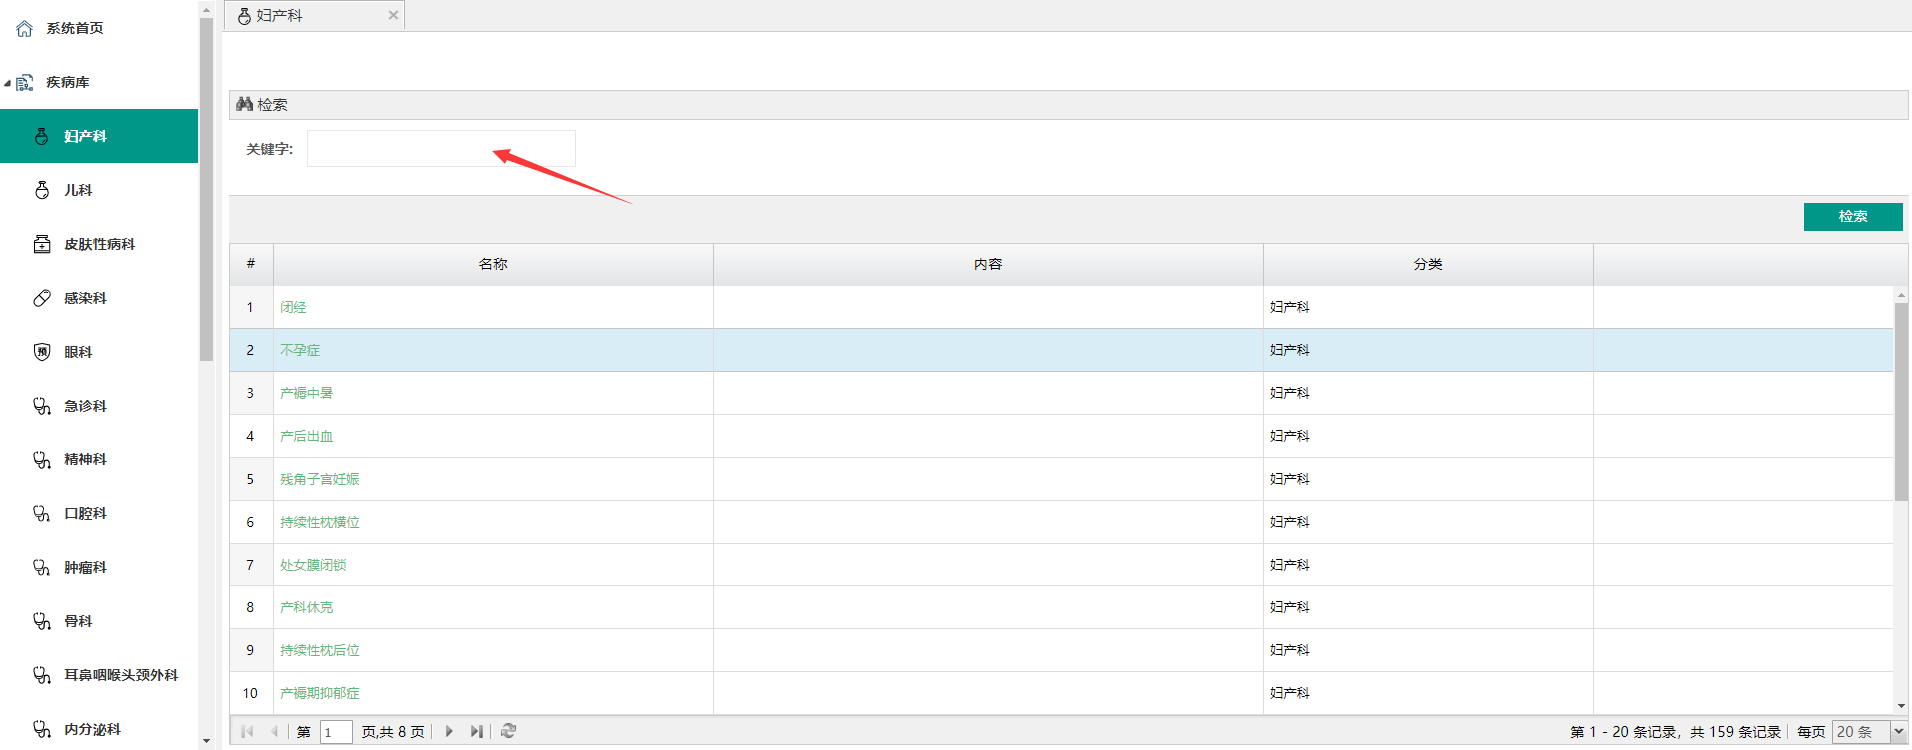Image resolution: width=1912 pixels, height=750 pixels.
Task: Go to last page icon
Action: [x=477, y=731]
